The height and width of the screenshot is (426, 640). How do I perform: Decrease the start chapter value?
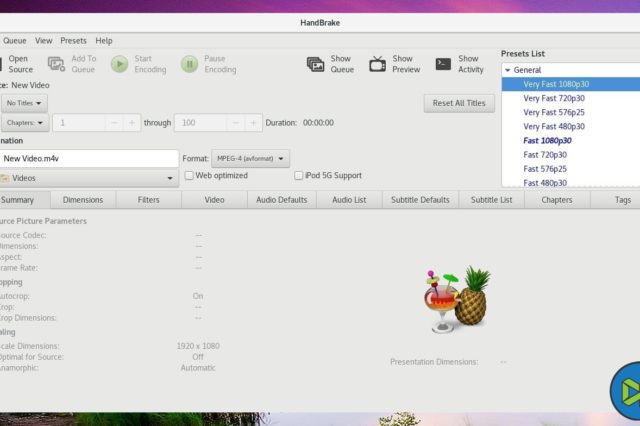coord(114,123)
